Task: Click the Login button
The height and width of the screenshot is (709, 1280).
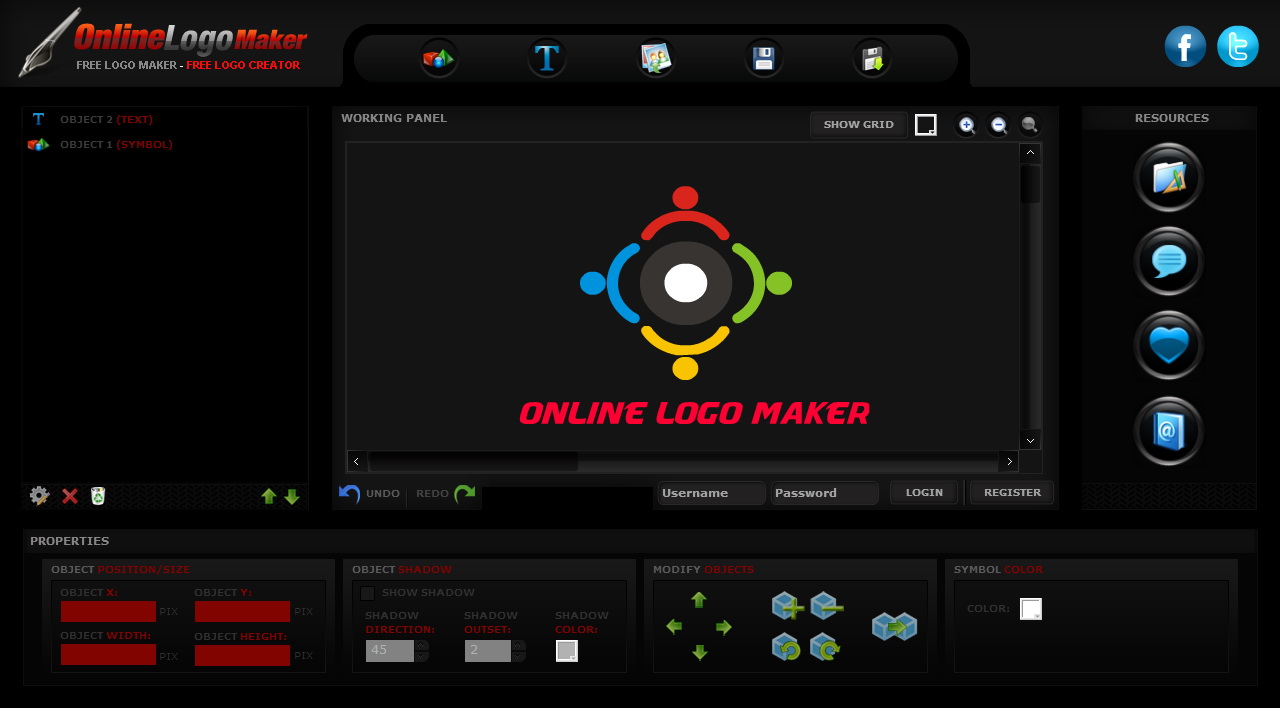Action: pyautogui.click(x=924, y=493)
